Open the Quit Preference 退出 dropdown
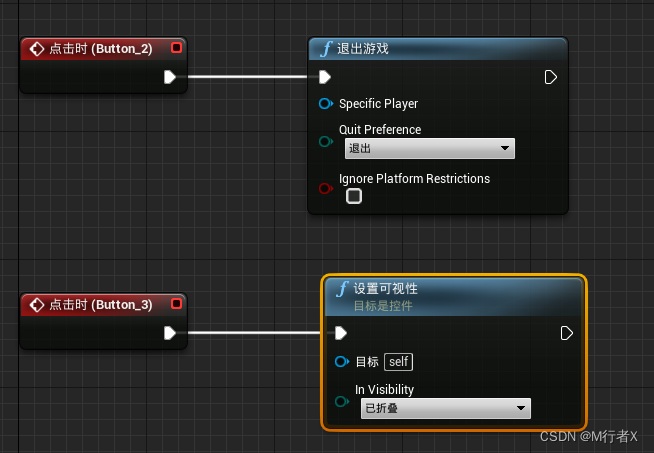Image resolution: width=654 pixels, height=453 pixels. [x=430, y=148]
